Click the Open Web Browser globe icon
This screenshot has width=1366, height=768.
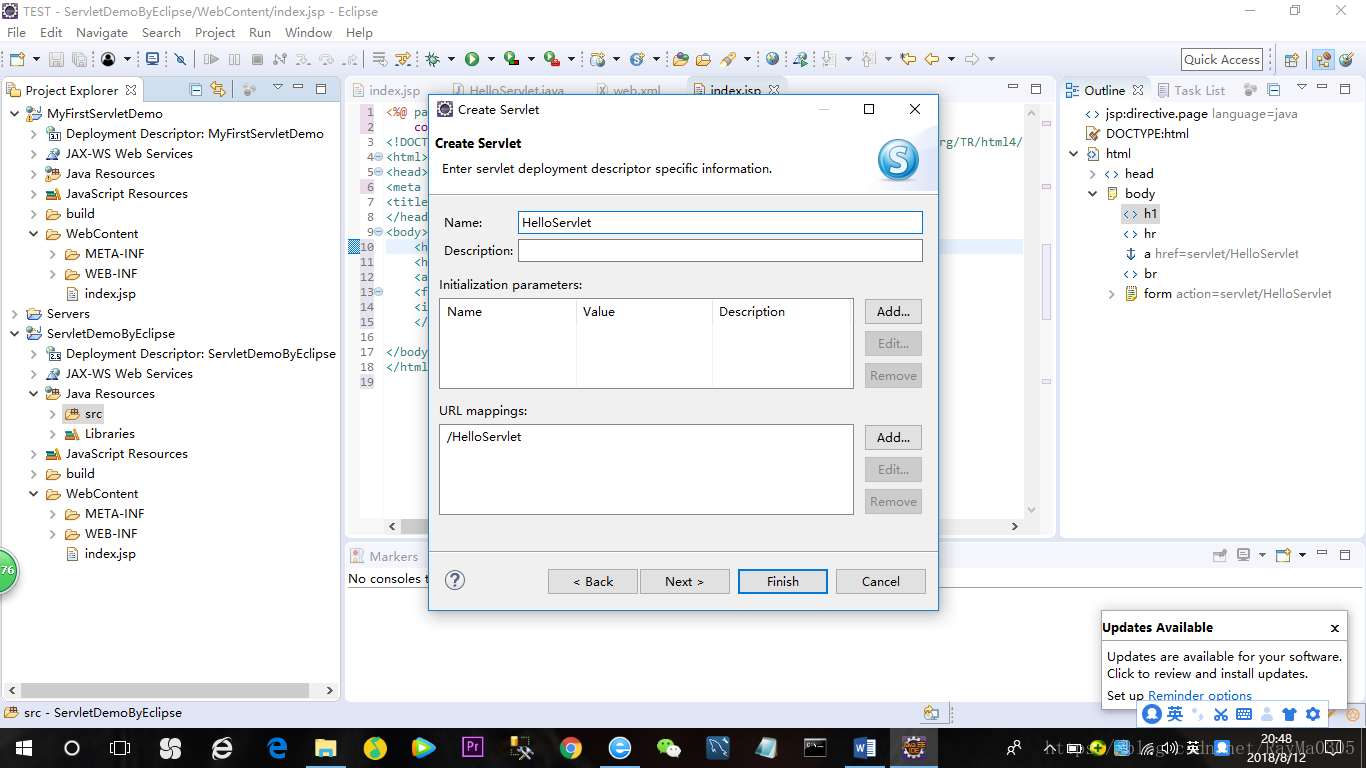(x=772, y=59)
